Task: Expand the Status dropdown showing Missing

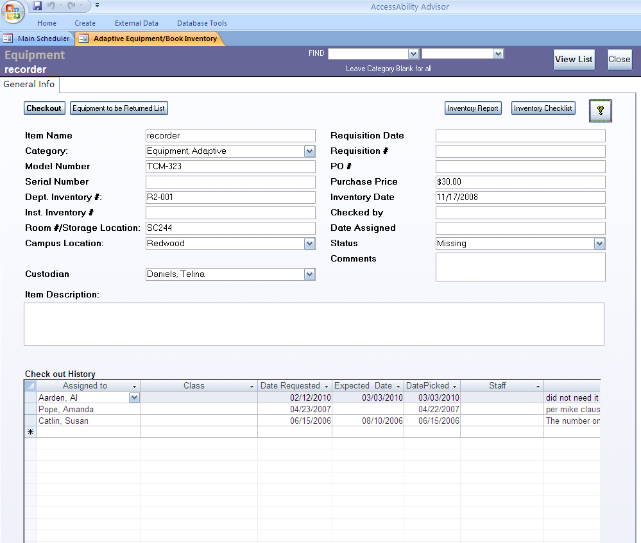Action: point(599,244)
